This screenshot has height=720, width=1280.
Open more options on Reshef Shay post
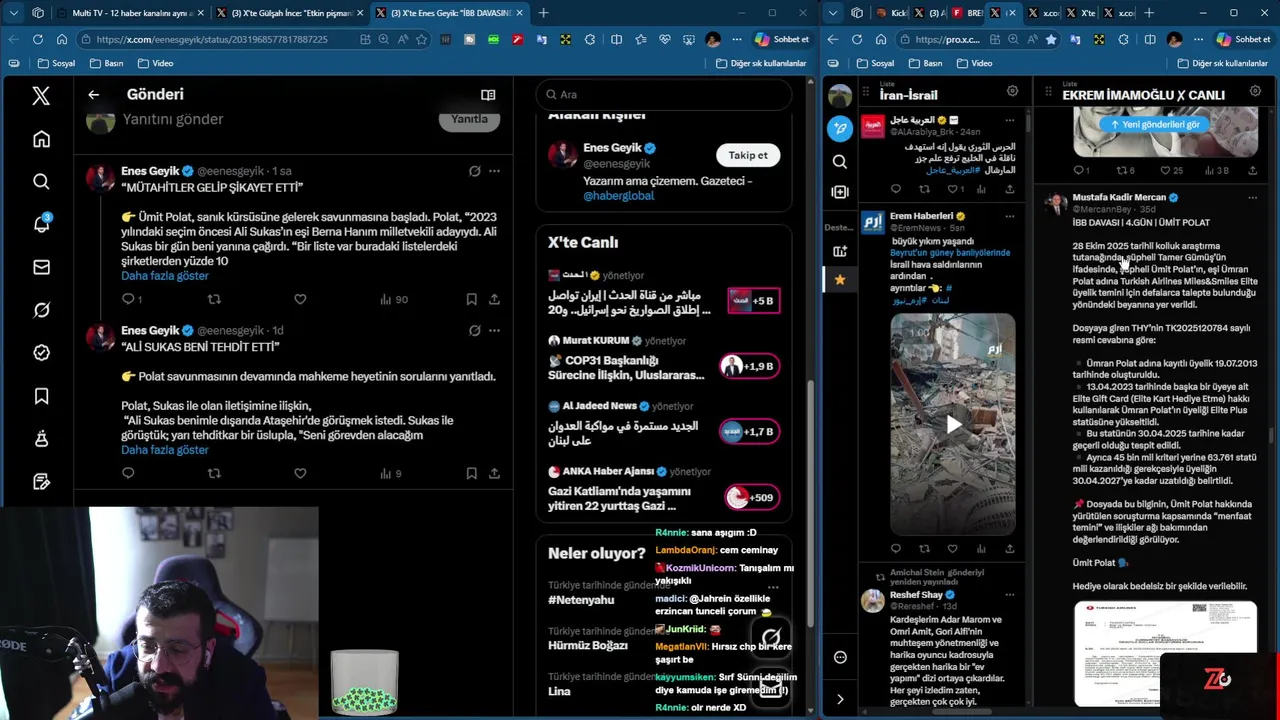[x=1009, y=595]
